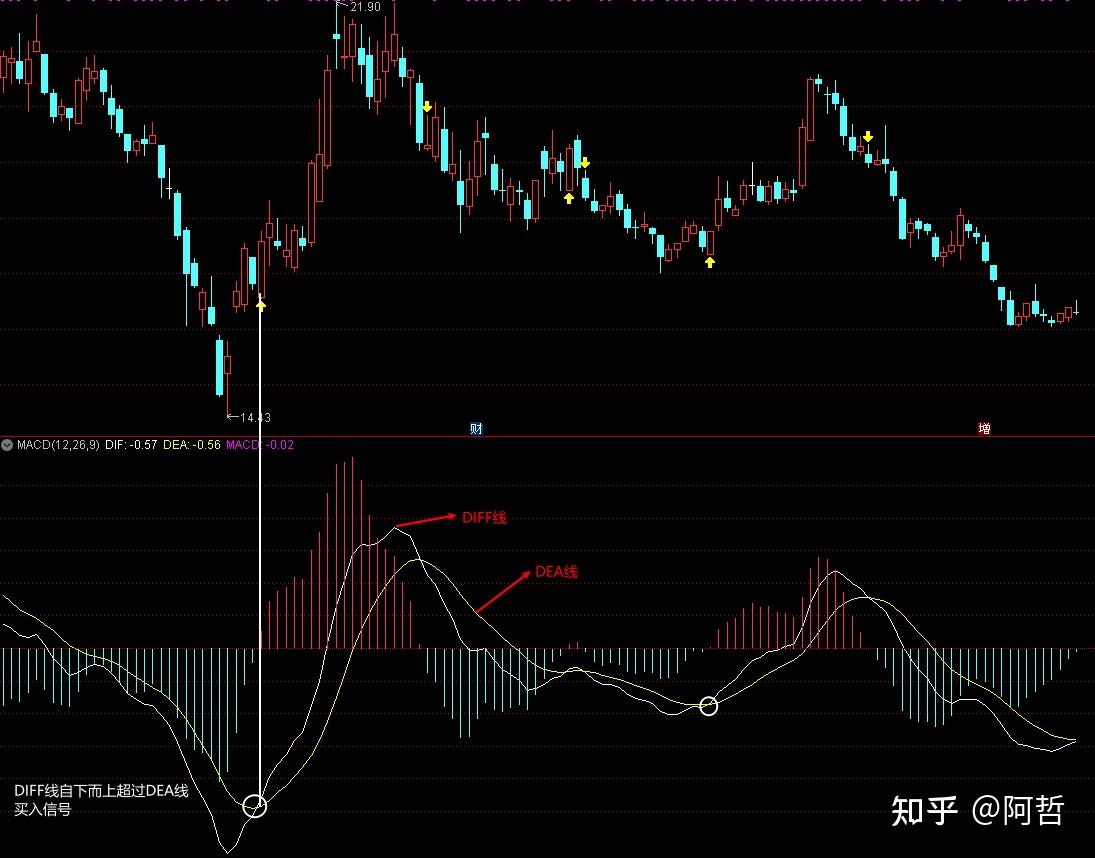Viewport: 1095px width, 858px height.
Task: Select the MACD: -0.02 value label
Action: coord(249,446)
